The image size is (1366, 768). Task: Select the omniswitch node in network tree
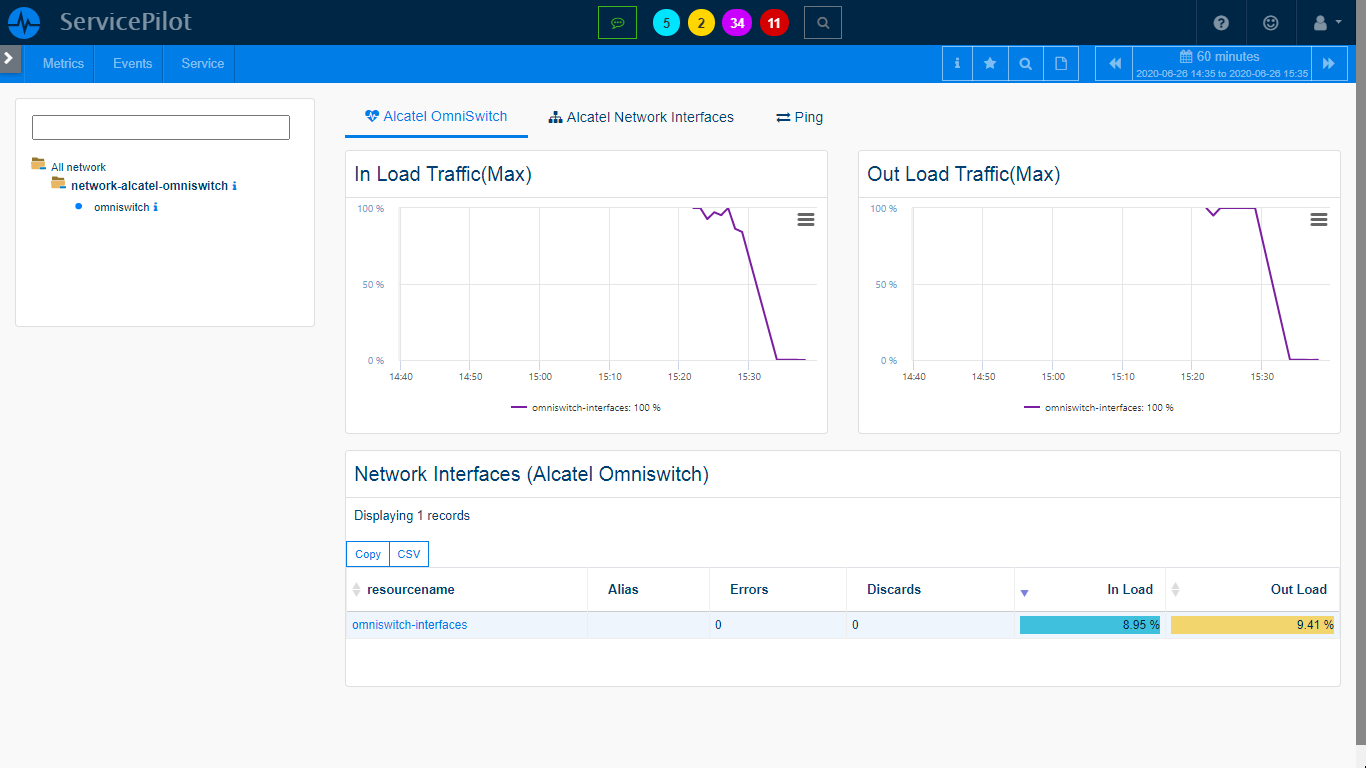click(x=121, y=207)
